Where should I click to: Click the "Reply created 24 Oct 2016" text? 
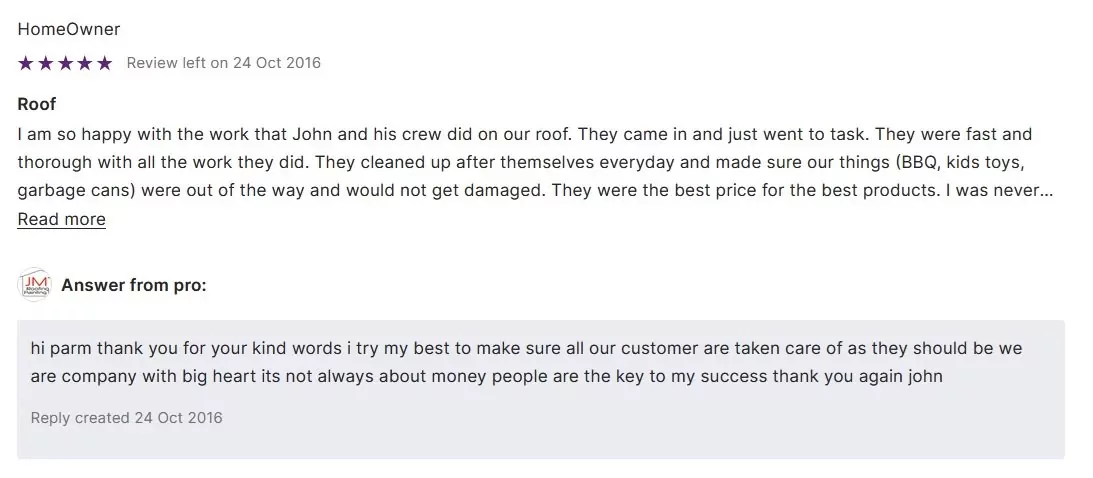click(x=127, y=417)
